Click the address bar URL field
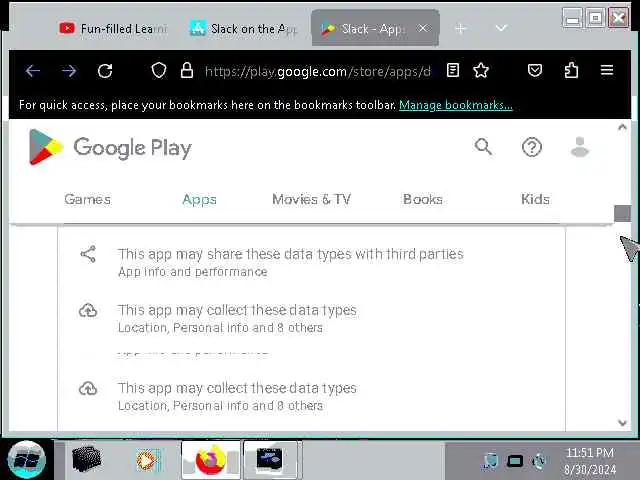The height and width of the screenshot is (480, 640). tap(318, 71)
